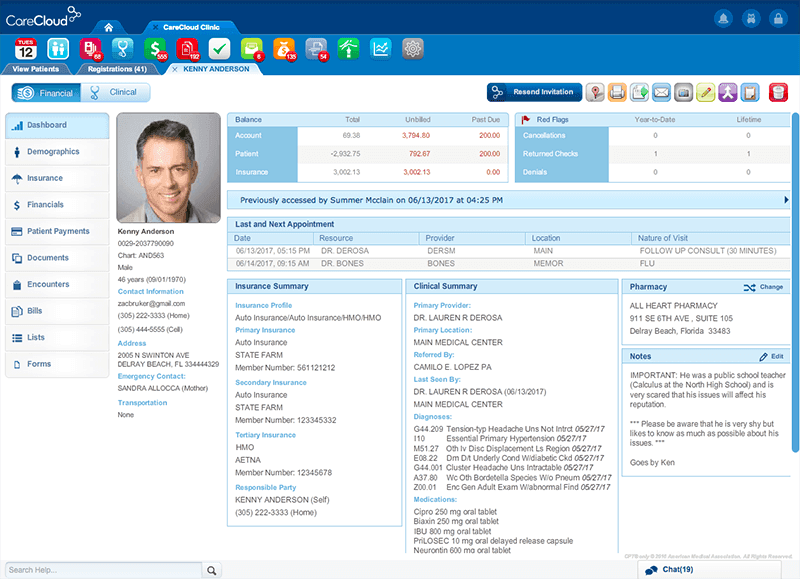The height and width of the screenshot is (580, 800).
Task: Open messages icon with 8 notifications
Action: (x=252, y=48)
